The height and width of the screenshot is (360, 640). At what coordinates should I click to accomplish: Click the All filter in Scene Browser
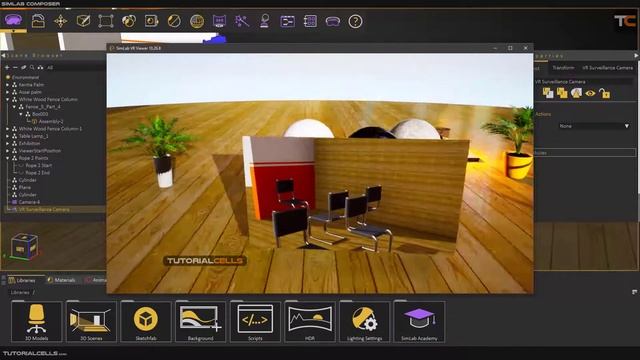click(x=50, y=67)
